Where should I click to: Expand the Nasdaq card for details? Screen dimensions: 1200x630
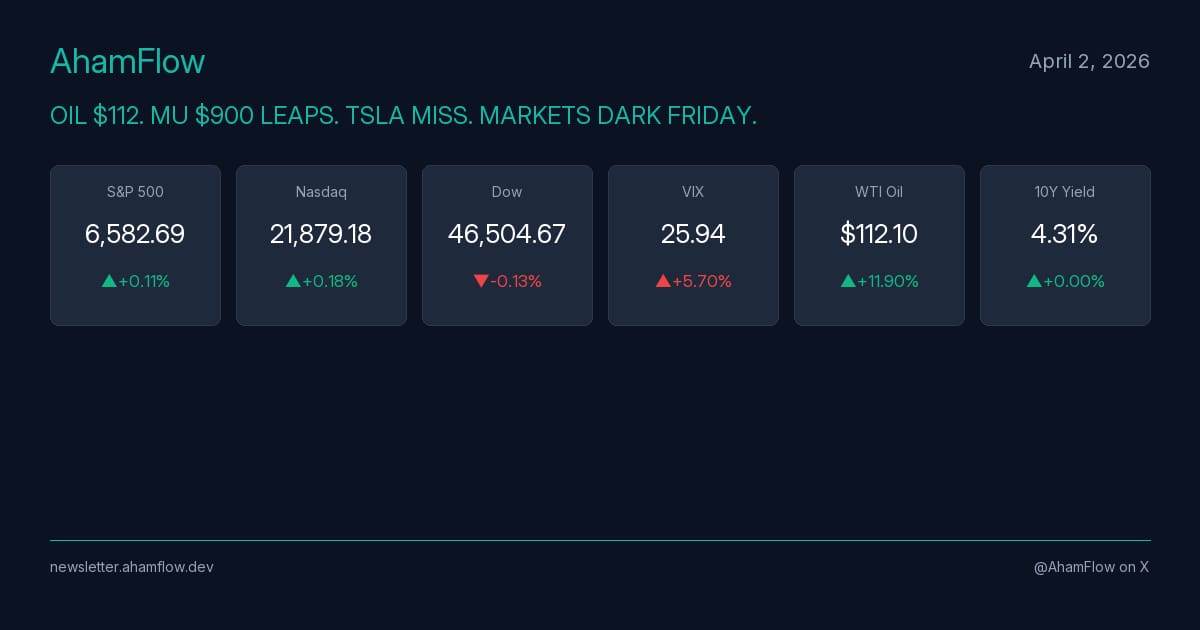pyautogui.click(x=321, y=245)
